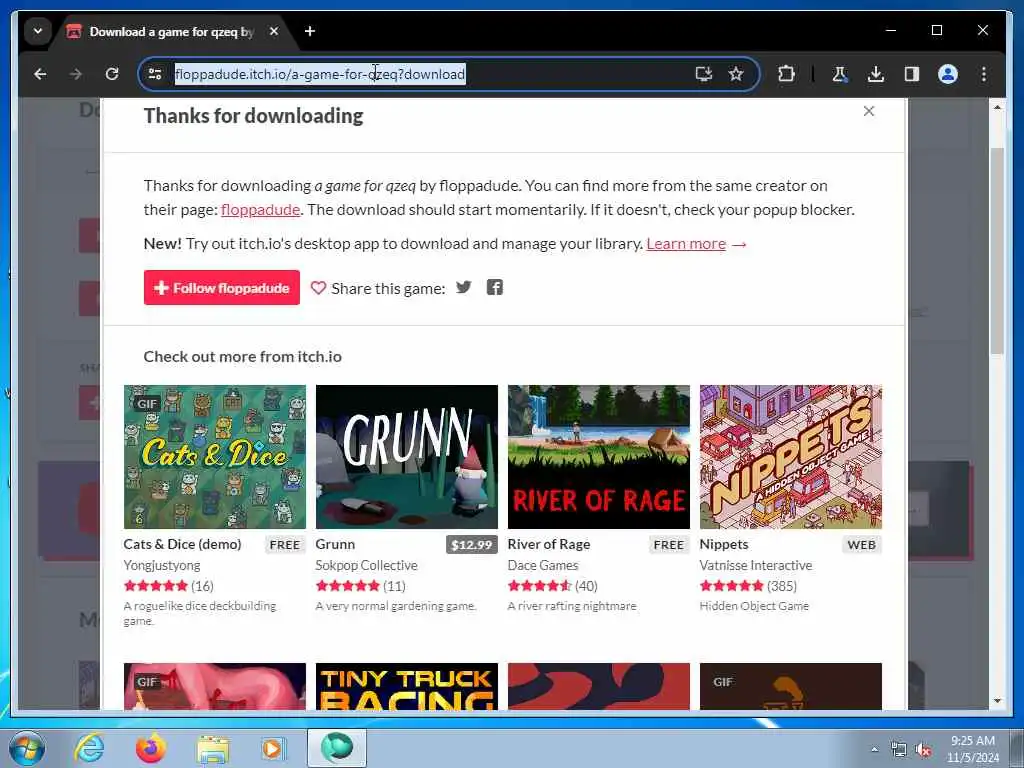Click the scrollbar down arrow
The height and width of the screenshot is (768, 1024).
(997, 701)
